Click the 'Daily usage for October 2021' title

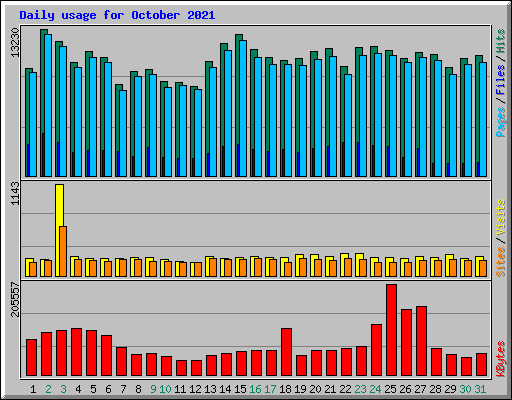tap(117, 15)
